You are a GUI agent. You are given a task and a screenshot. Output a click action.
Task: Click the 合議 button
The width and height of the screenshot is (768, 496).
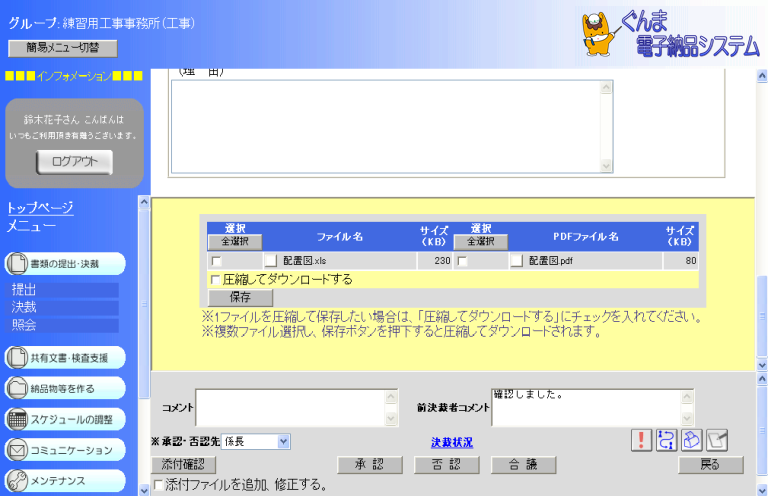[524, 465]
